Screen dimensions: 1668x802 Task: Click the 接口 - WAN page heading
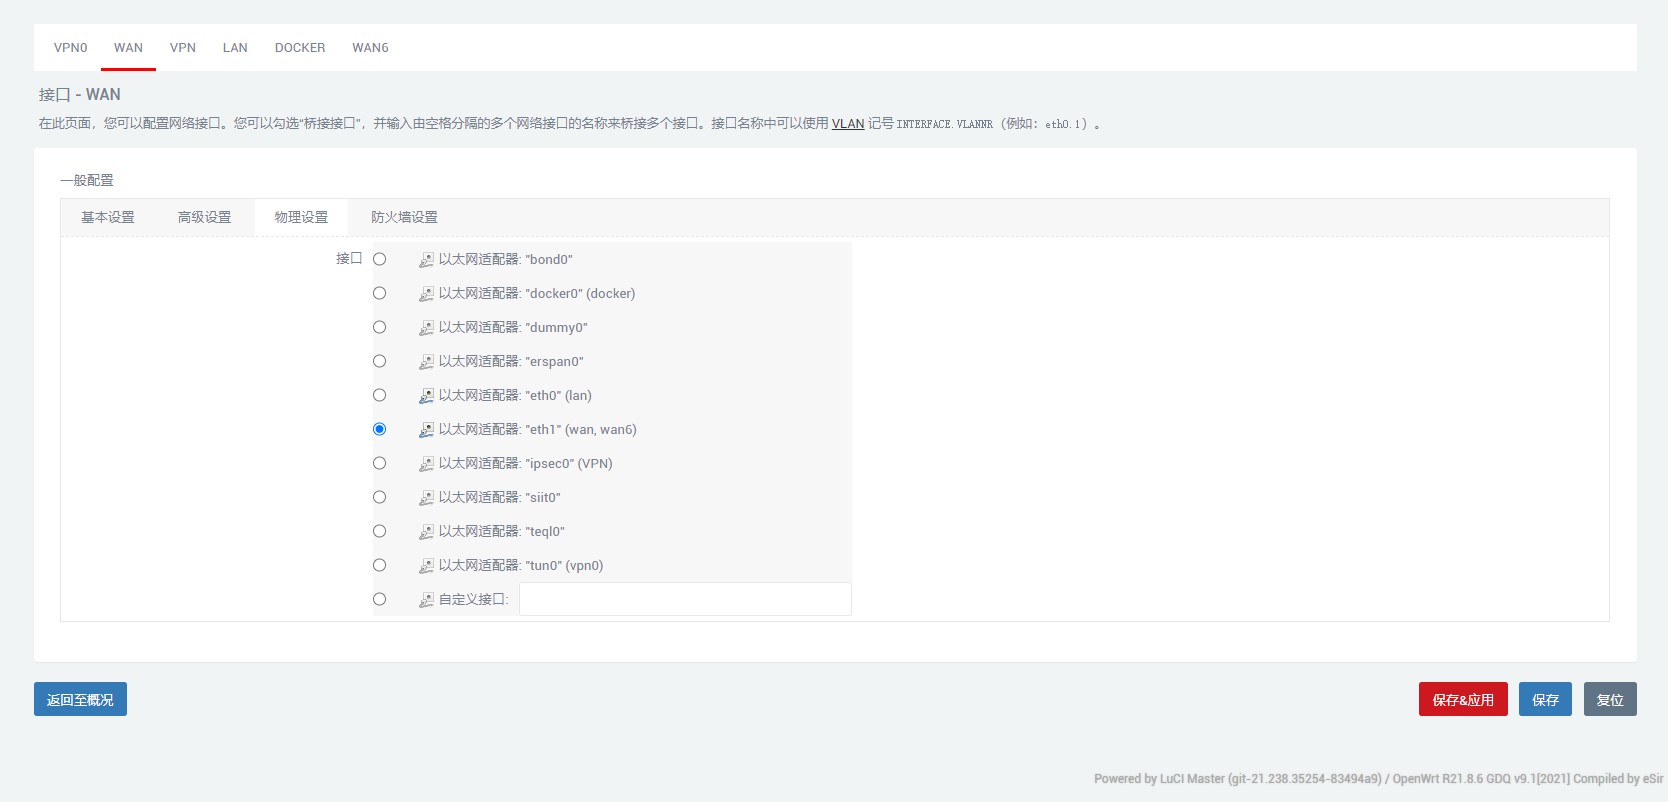80,95
